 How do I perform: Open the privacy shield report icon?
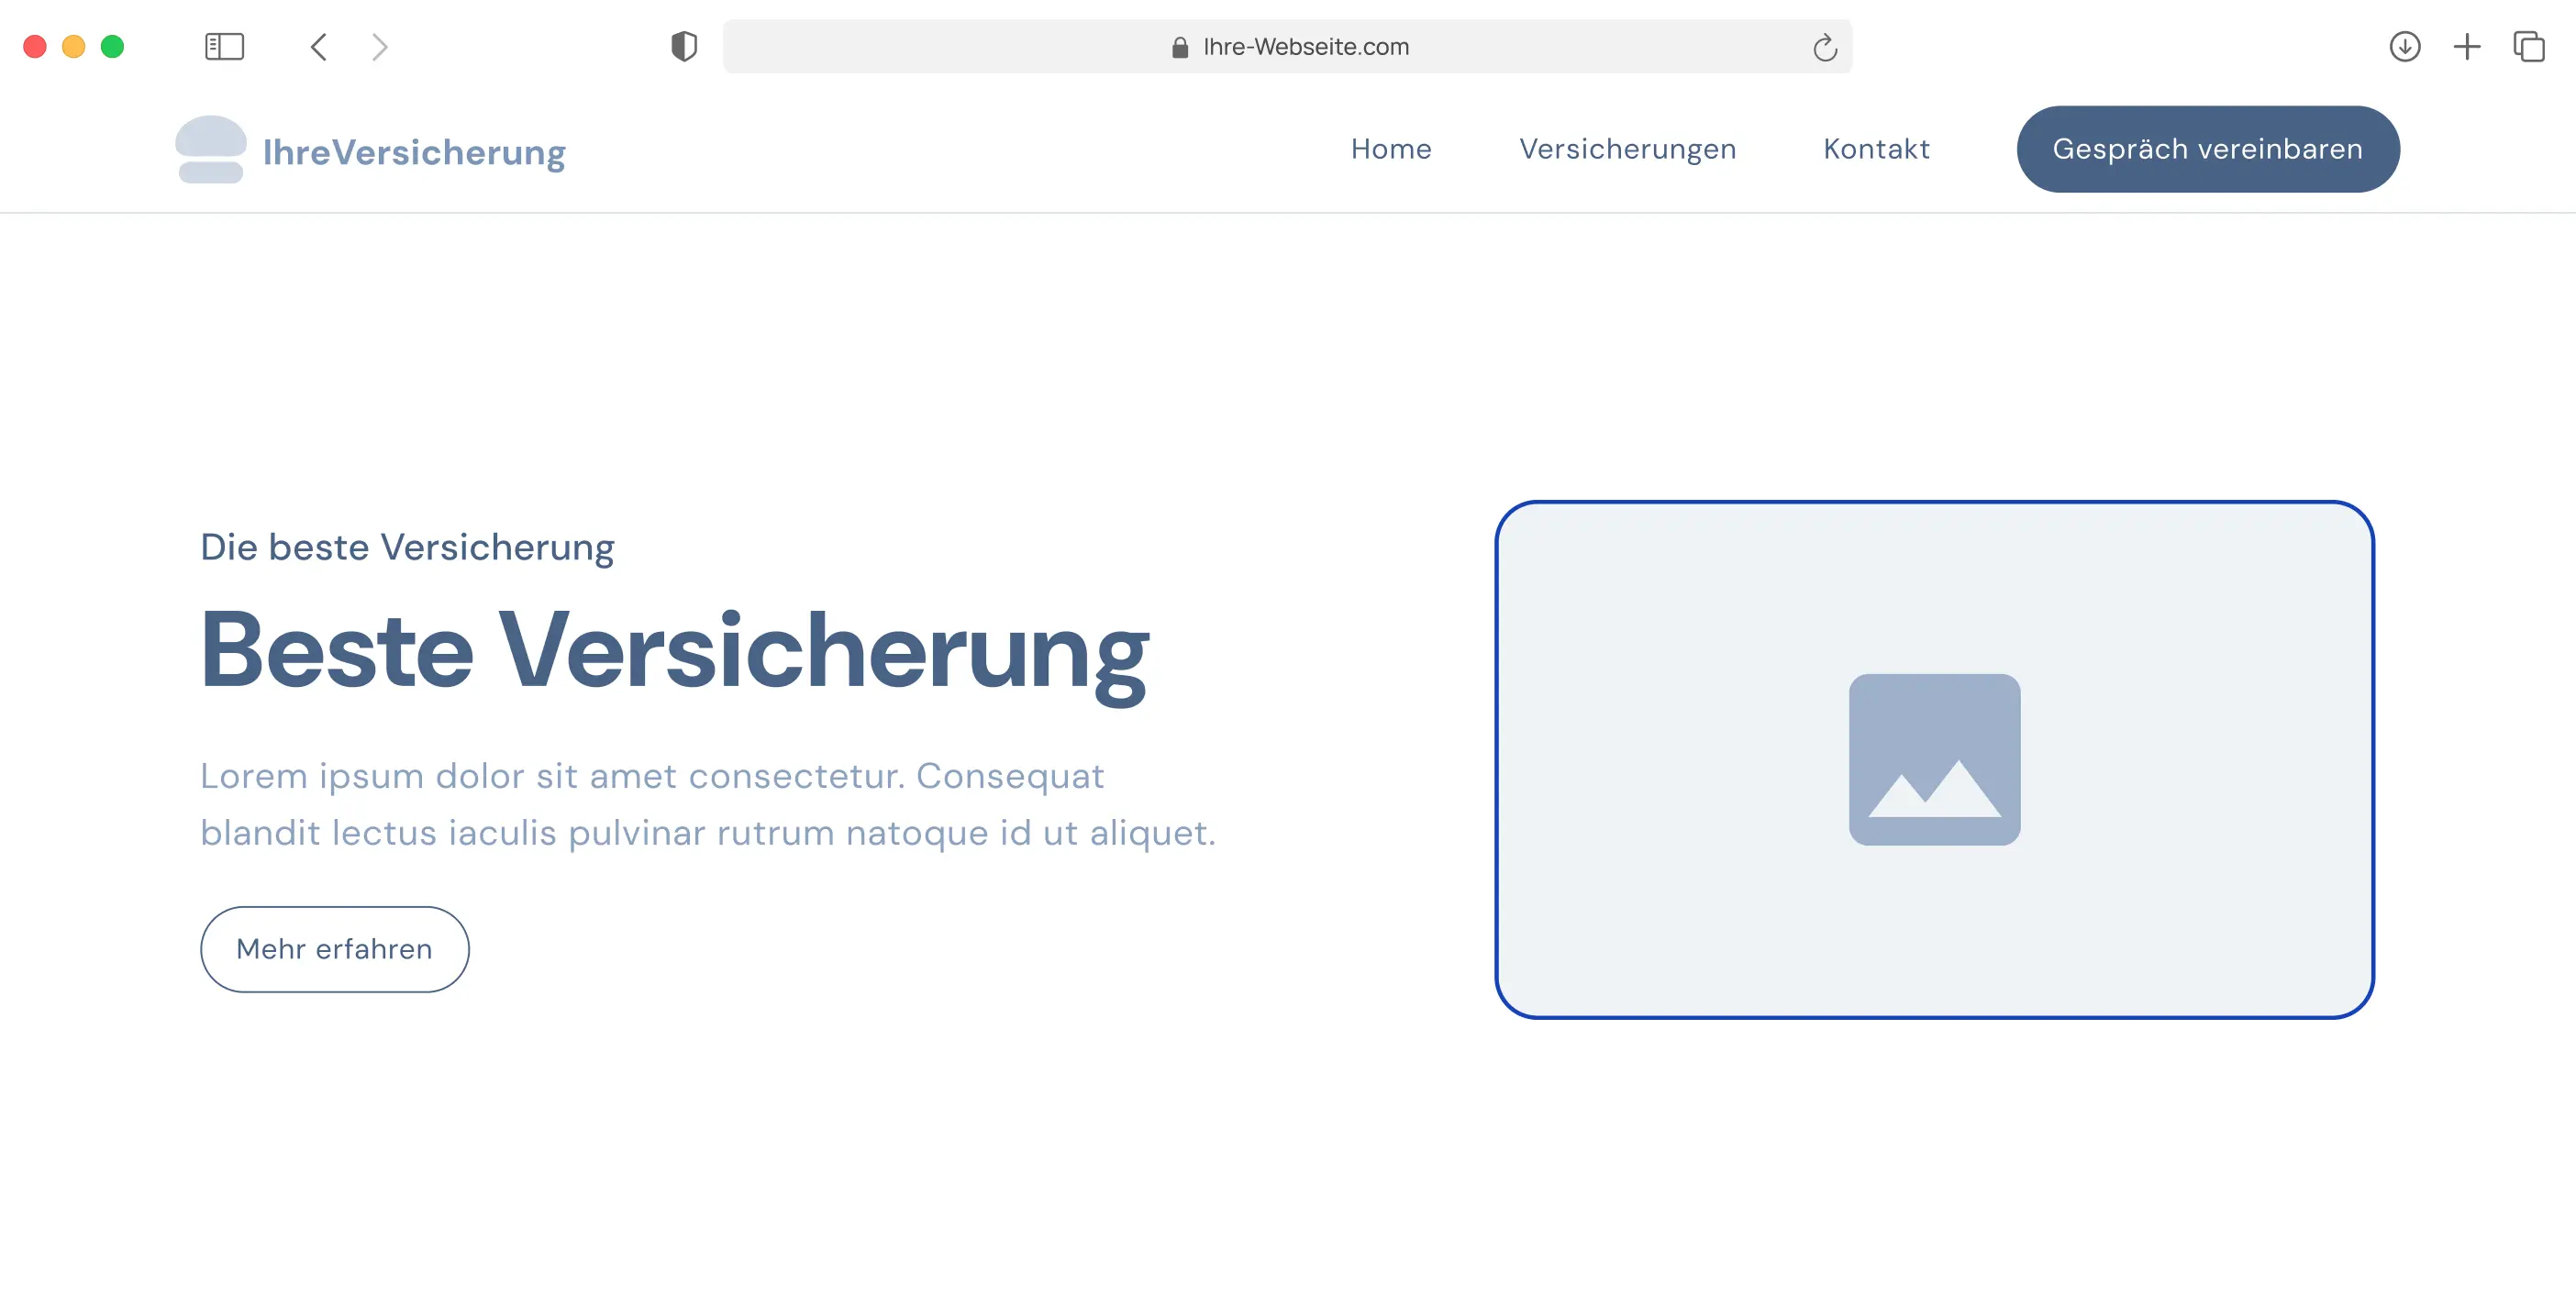(684, 47)
